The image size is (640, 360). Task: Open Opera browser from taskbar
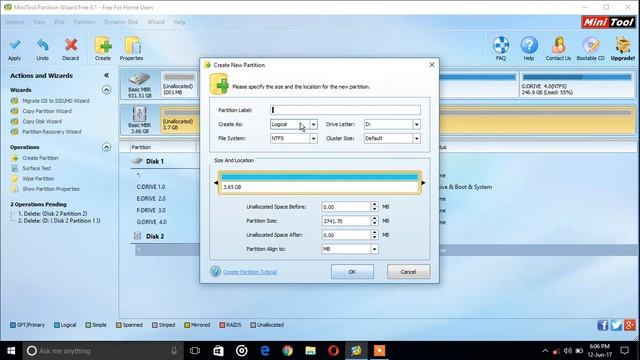pyautogui.click(x=333, y=351)
